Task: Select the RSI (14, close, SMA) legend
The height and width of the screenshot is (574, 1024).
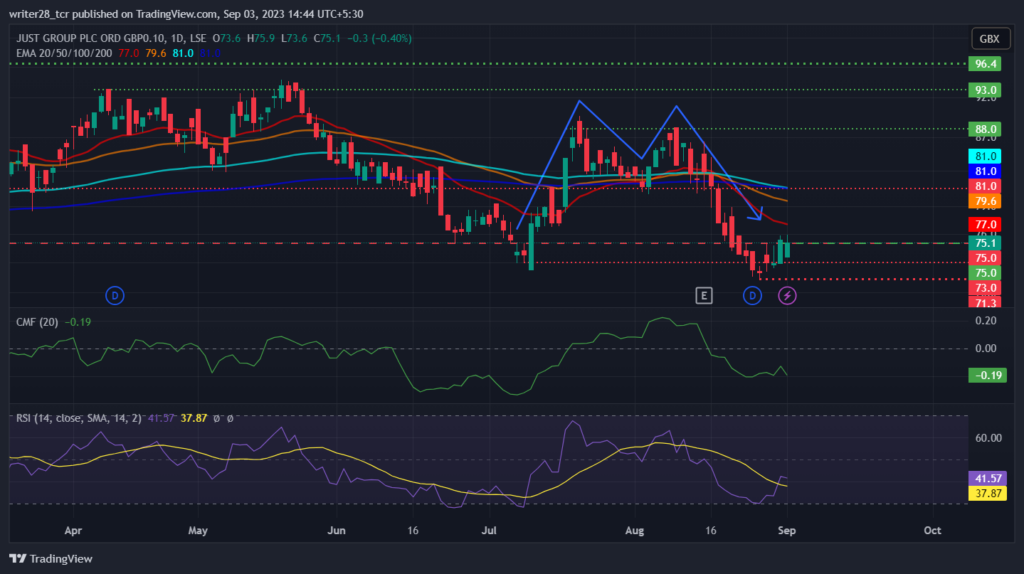Action: 78,418
